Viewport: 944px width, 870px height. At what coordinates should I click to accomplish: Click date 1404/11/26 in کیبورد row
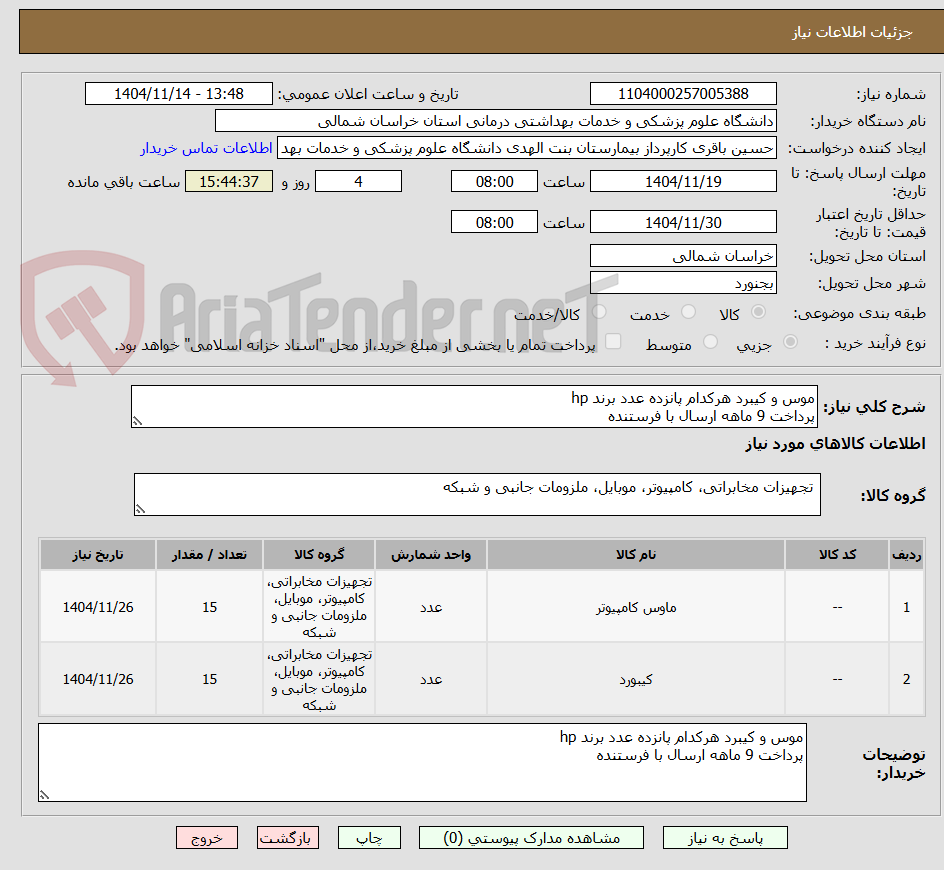[x=98, y=679]
